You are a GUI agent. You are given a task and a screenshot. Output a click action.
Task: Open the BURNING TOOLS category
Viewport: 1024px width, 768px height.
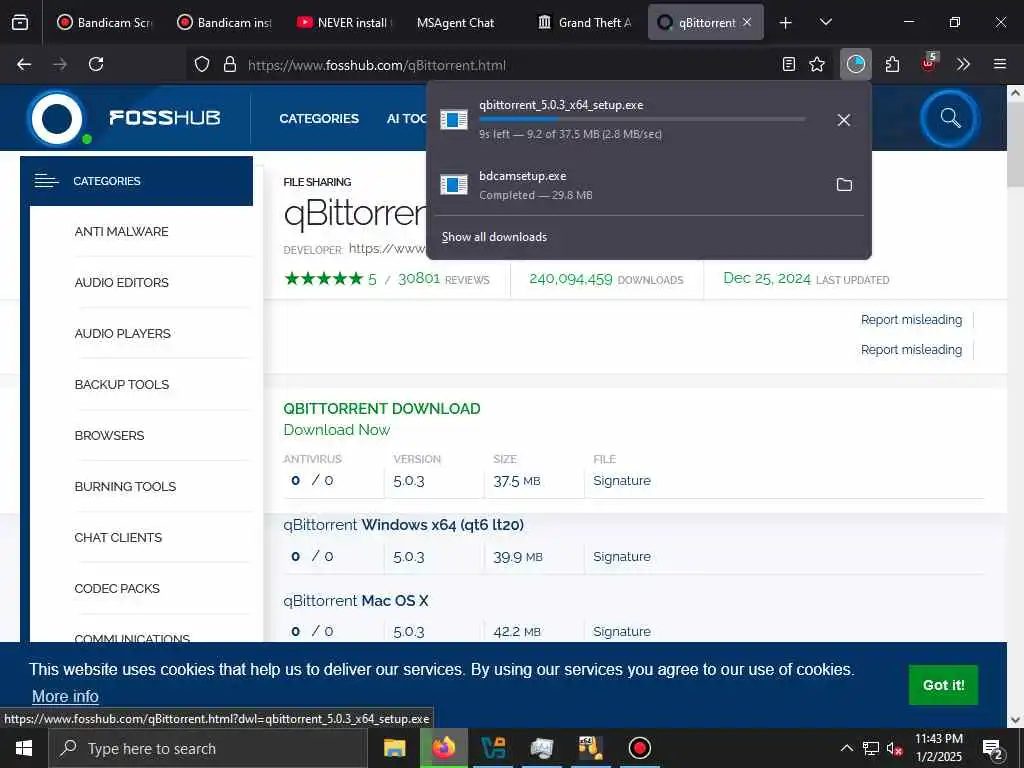[125, 486]
